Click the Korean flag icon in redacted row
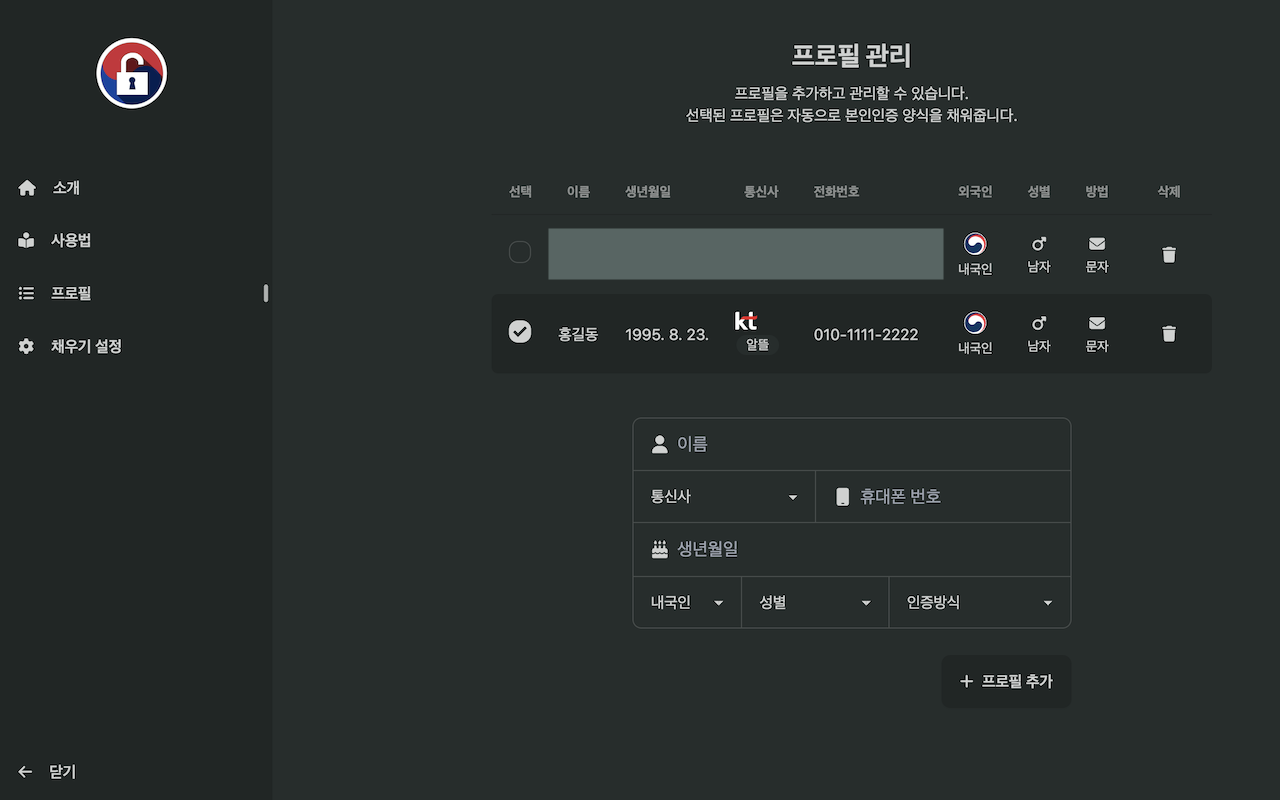The height and width of the screenshot is (800, 1280). click(x=975, y=244)
